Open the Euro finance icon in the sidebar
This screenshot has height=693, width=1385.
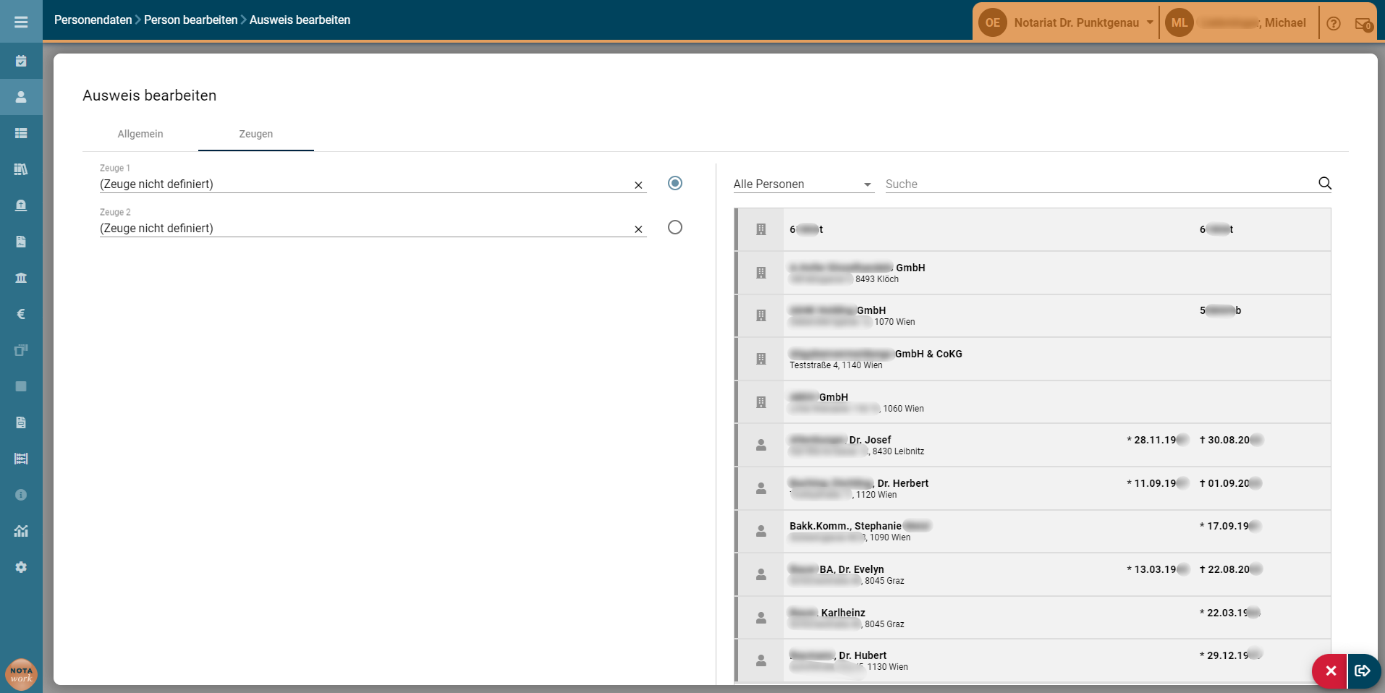[x=21, y=314]
